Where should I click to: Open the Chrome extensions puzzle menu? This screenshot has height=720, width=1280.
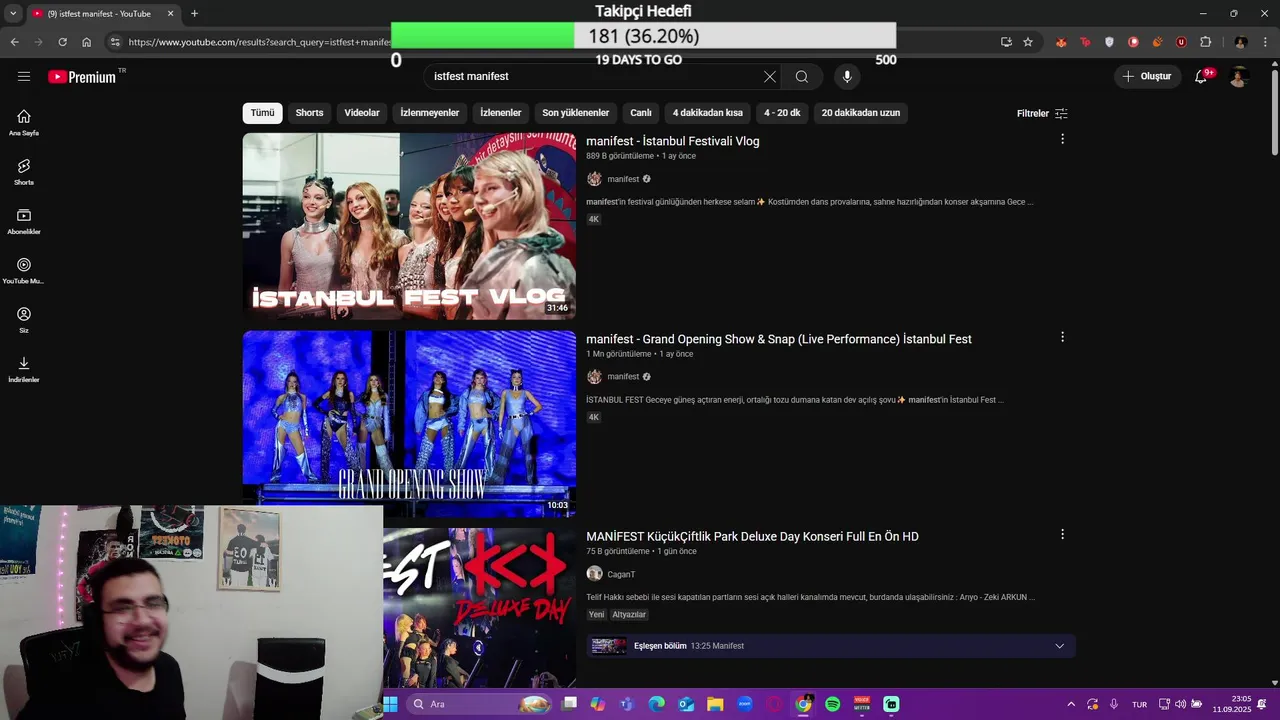1206,42
